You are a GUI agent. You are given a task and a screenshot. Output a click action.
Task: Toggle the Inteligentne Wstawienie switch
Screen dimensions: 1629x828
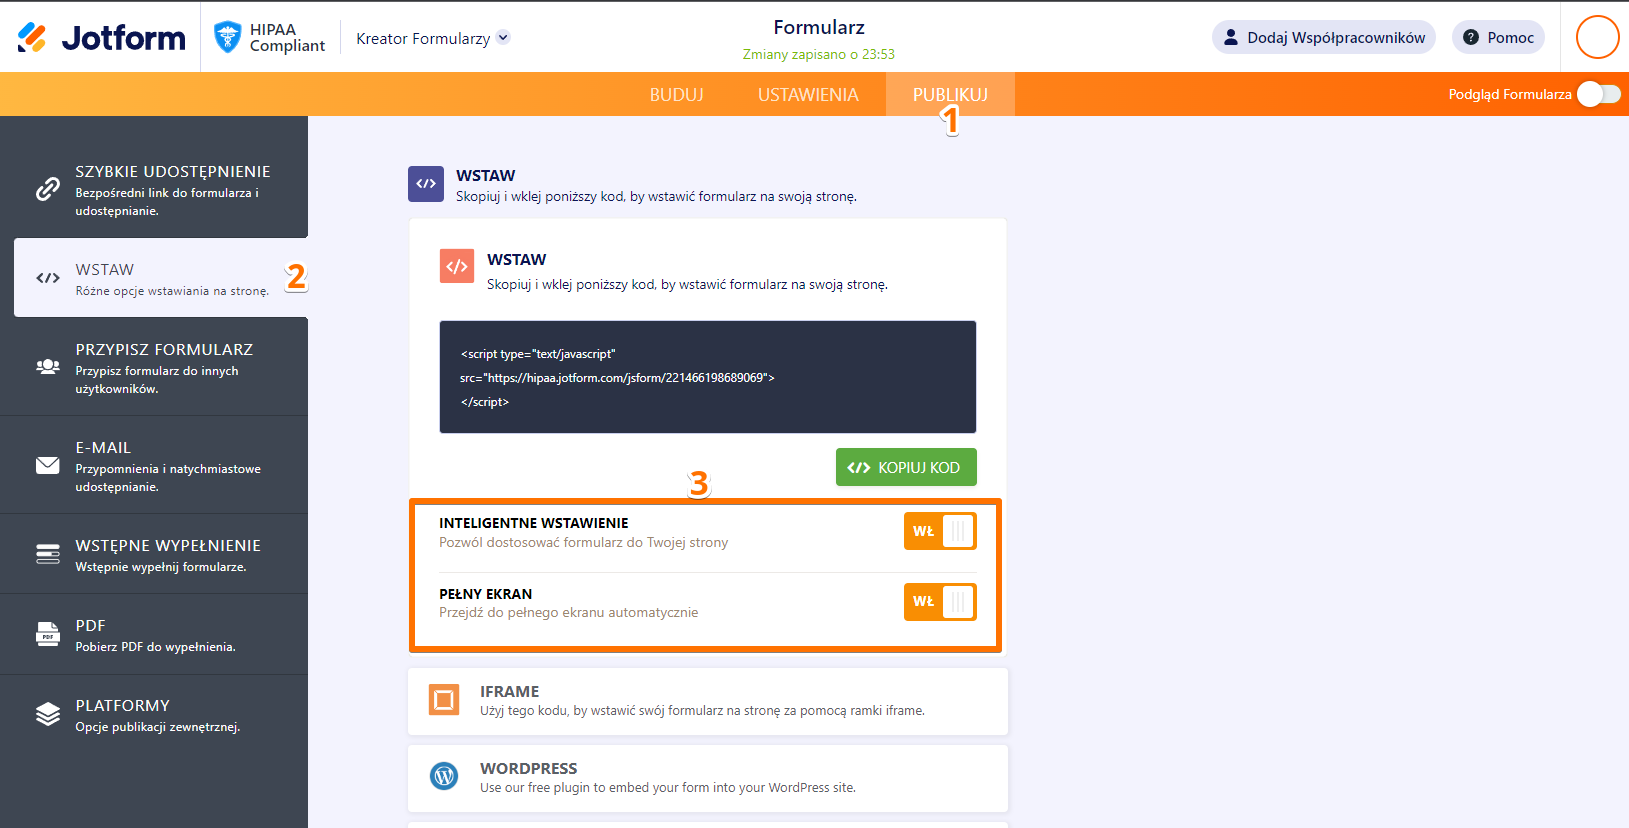point(940,531)
